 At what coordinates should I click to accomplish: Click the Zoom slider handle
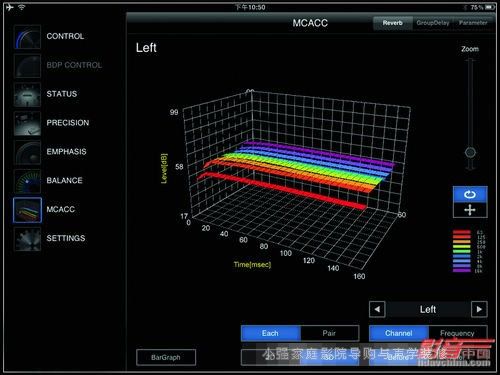coord(470,153)
